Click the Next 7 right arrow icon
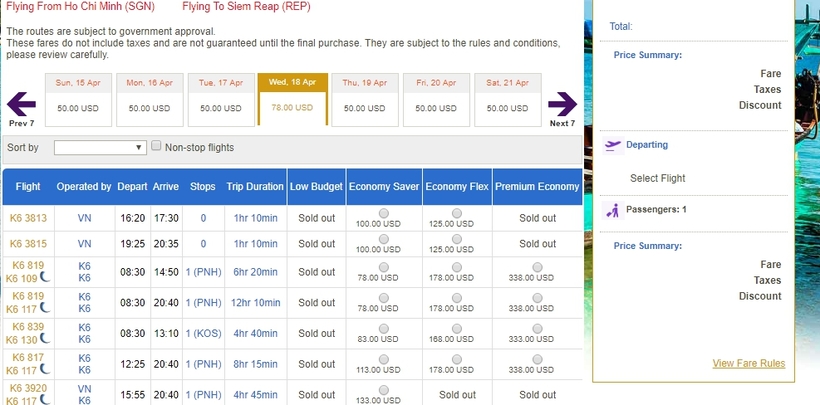820x405 pixels. pyautogui.click(x=562, y=103)
